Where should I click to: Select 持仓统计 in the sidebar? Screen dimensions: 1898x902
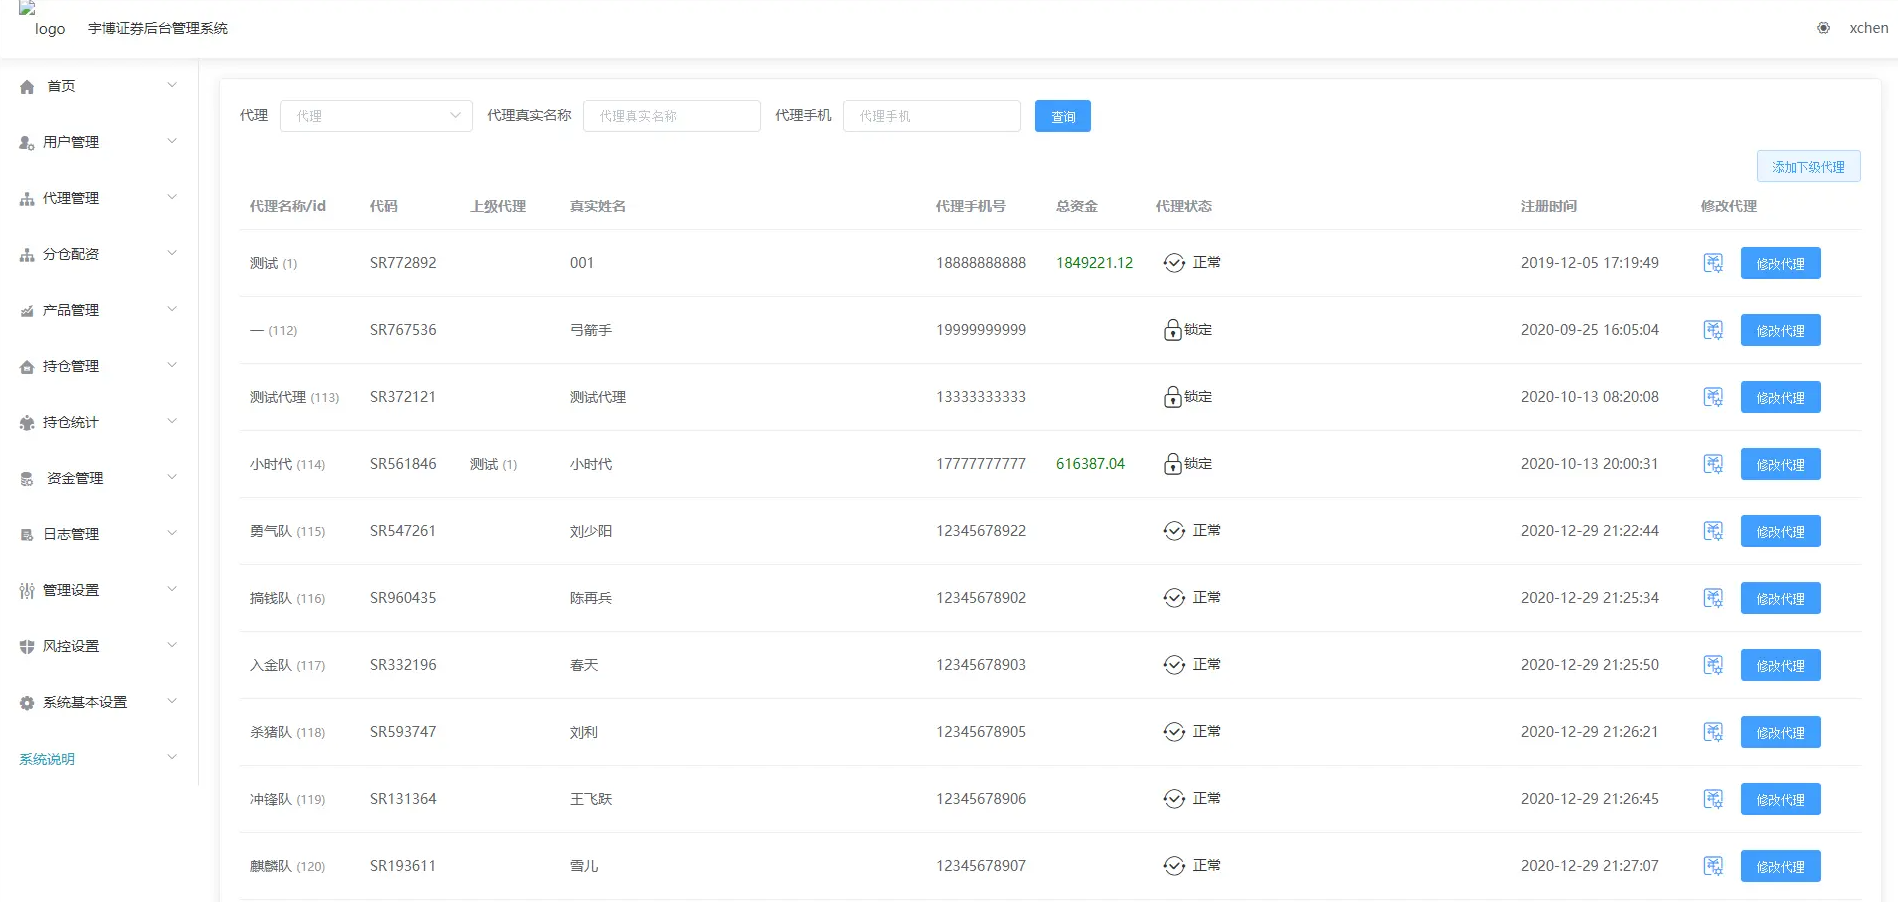(x=71, y=422)
